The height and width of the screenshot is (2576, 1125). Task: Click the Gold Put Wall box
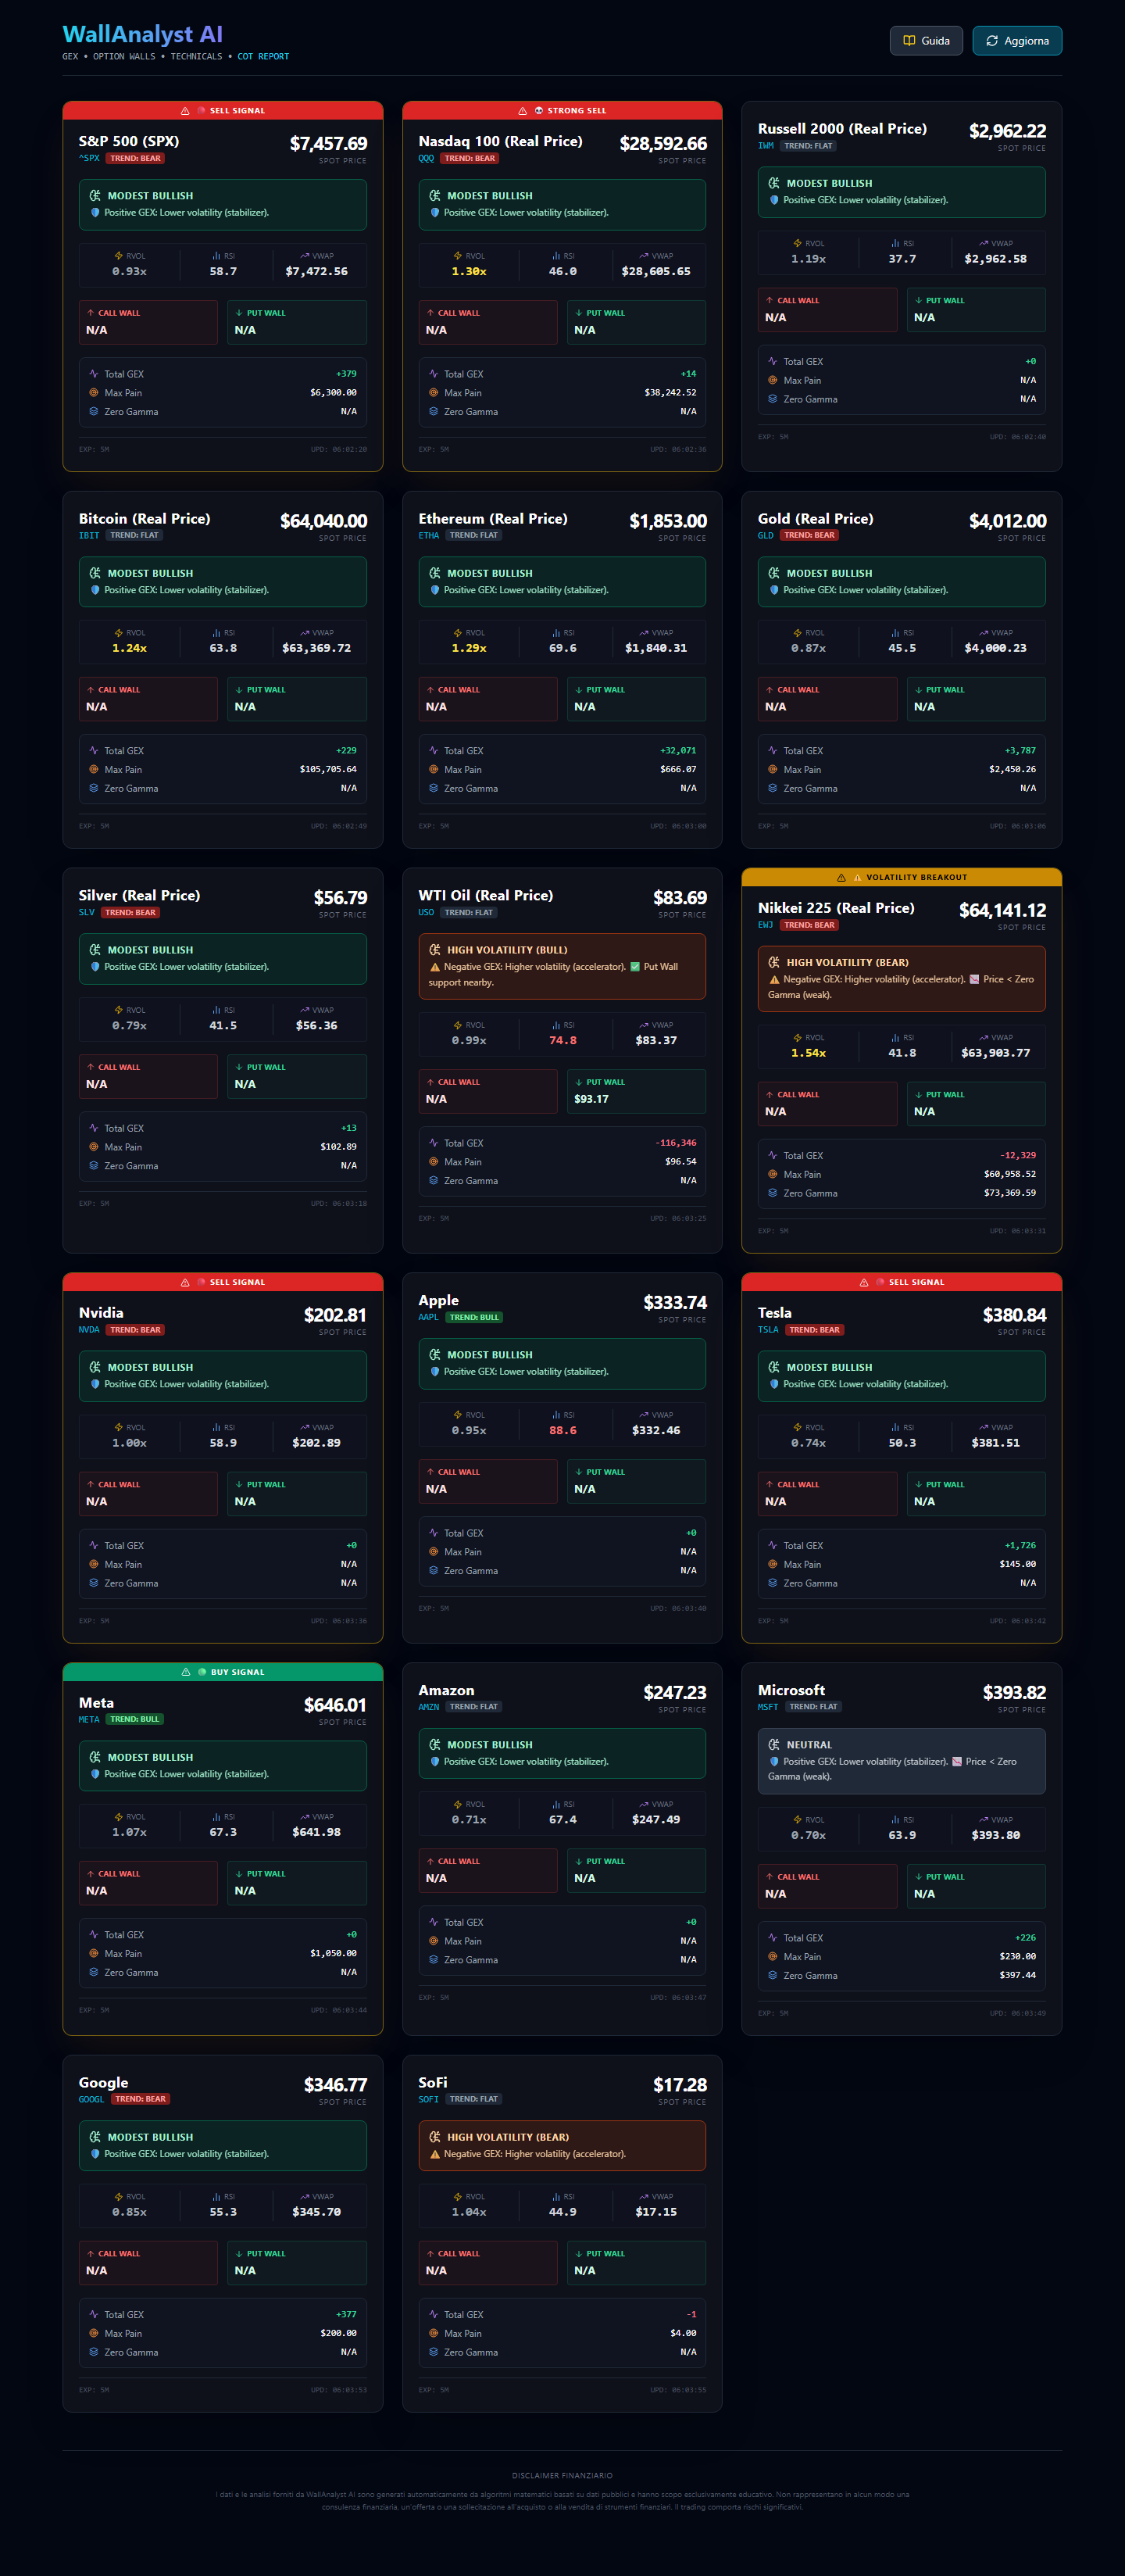coord(976,699)
